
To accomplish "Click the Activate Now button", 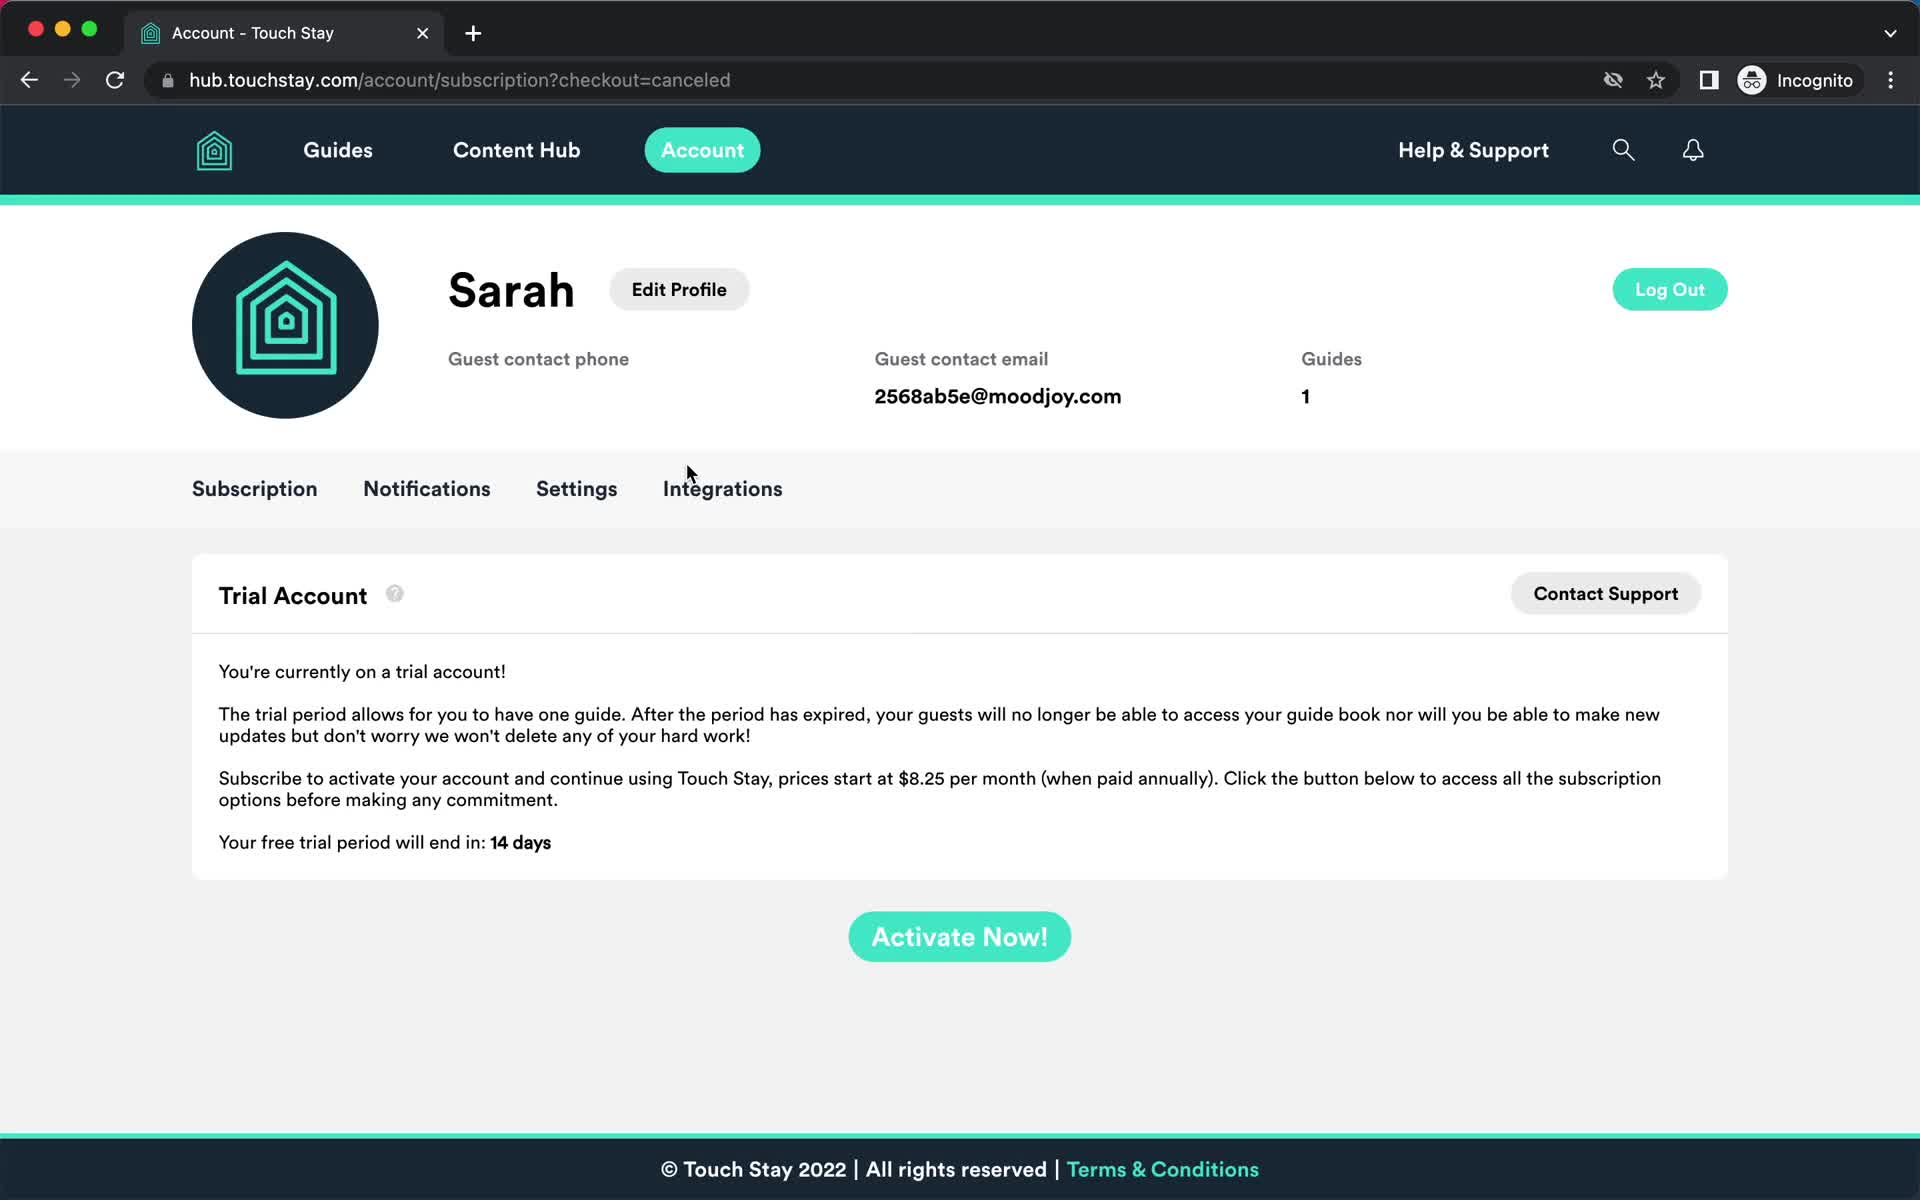I will coord(959,937).
